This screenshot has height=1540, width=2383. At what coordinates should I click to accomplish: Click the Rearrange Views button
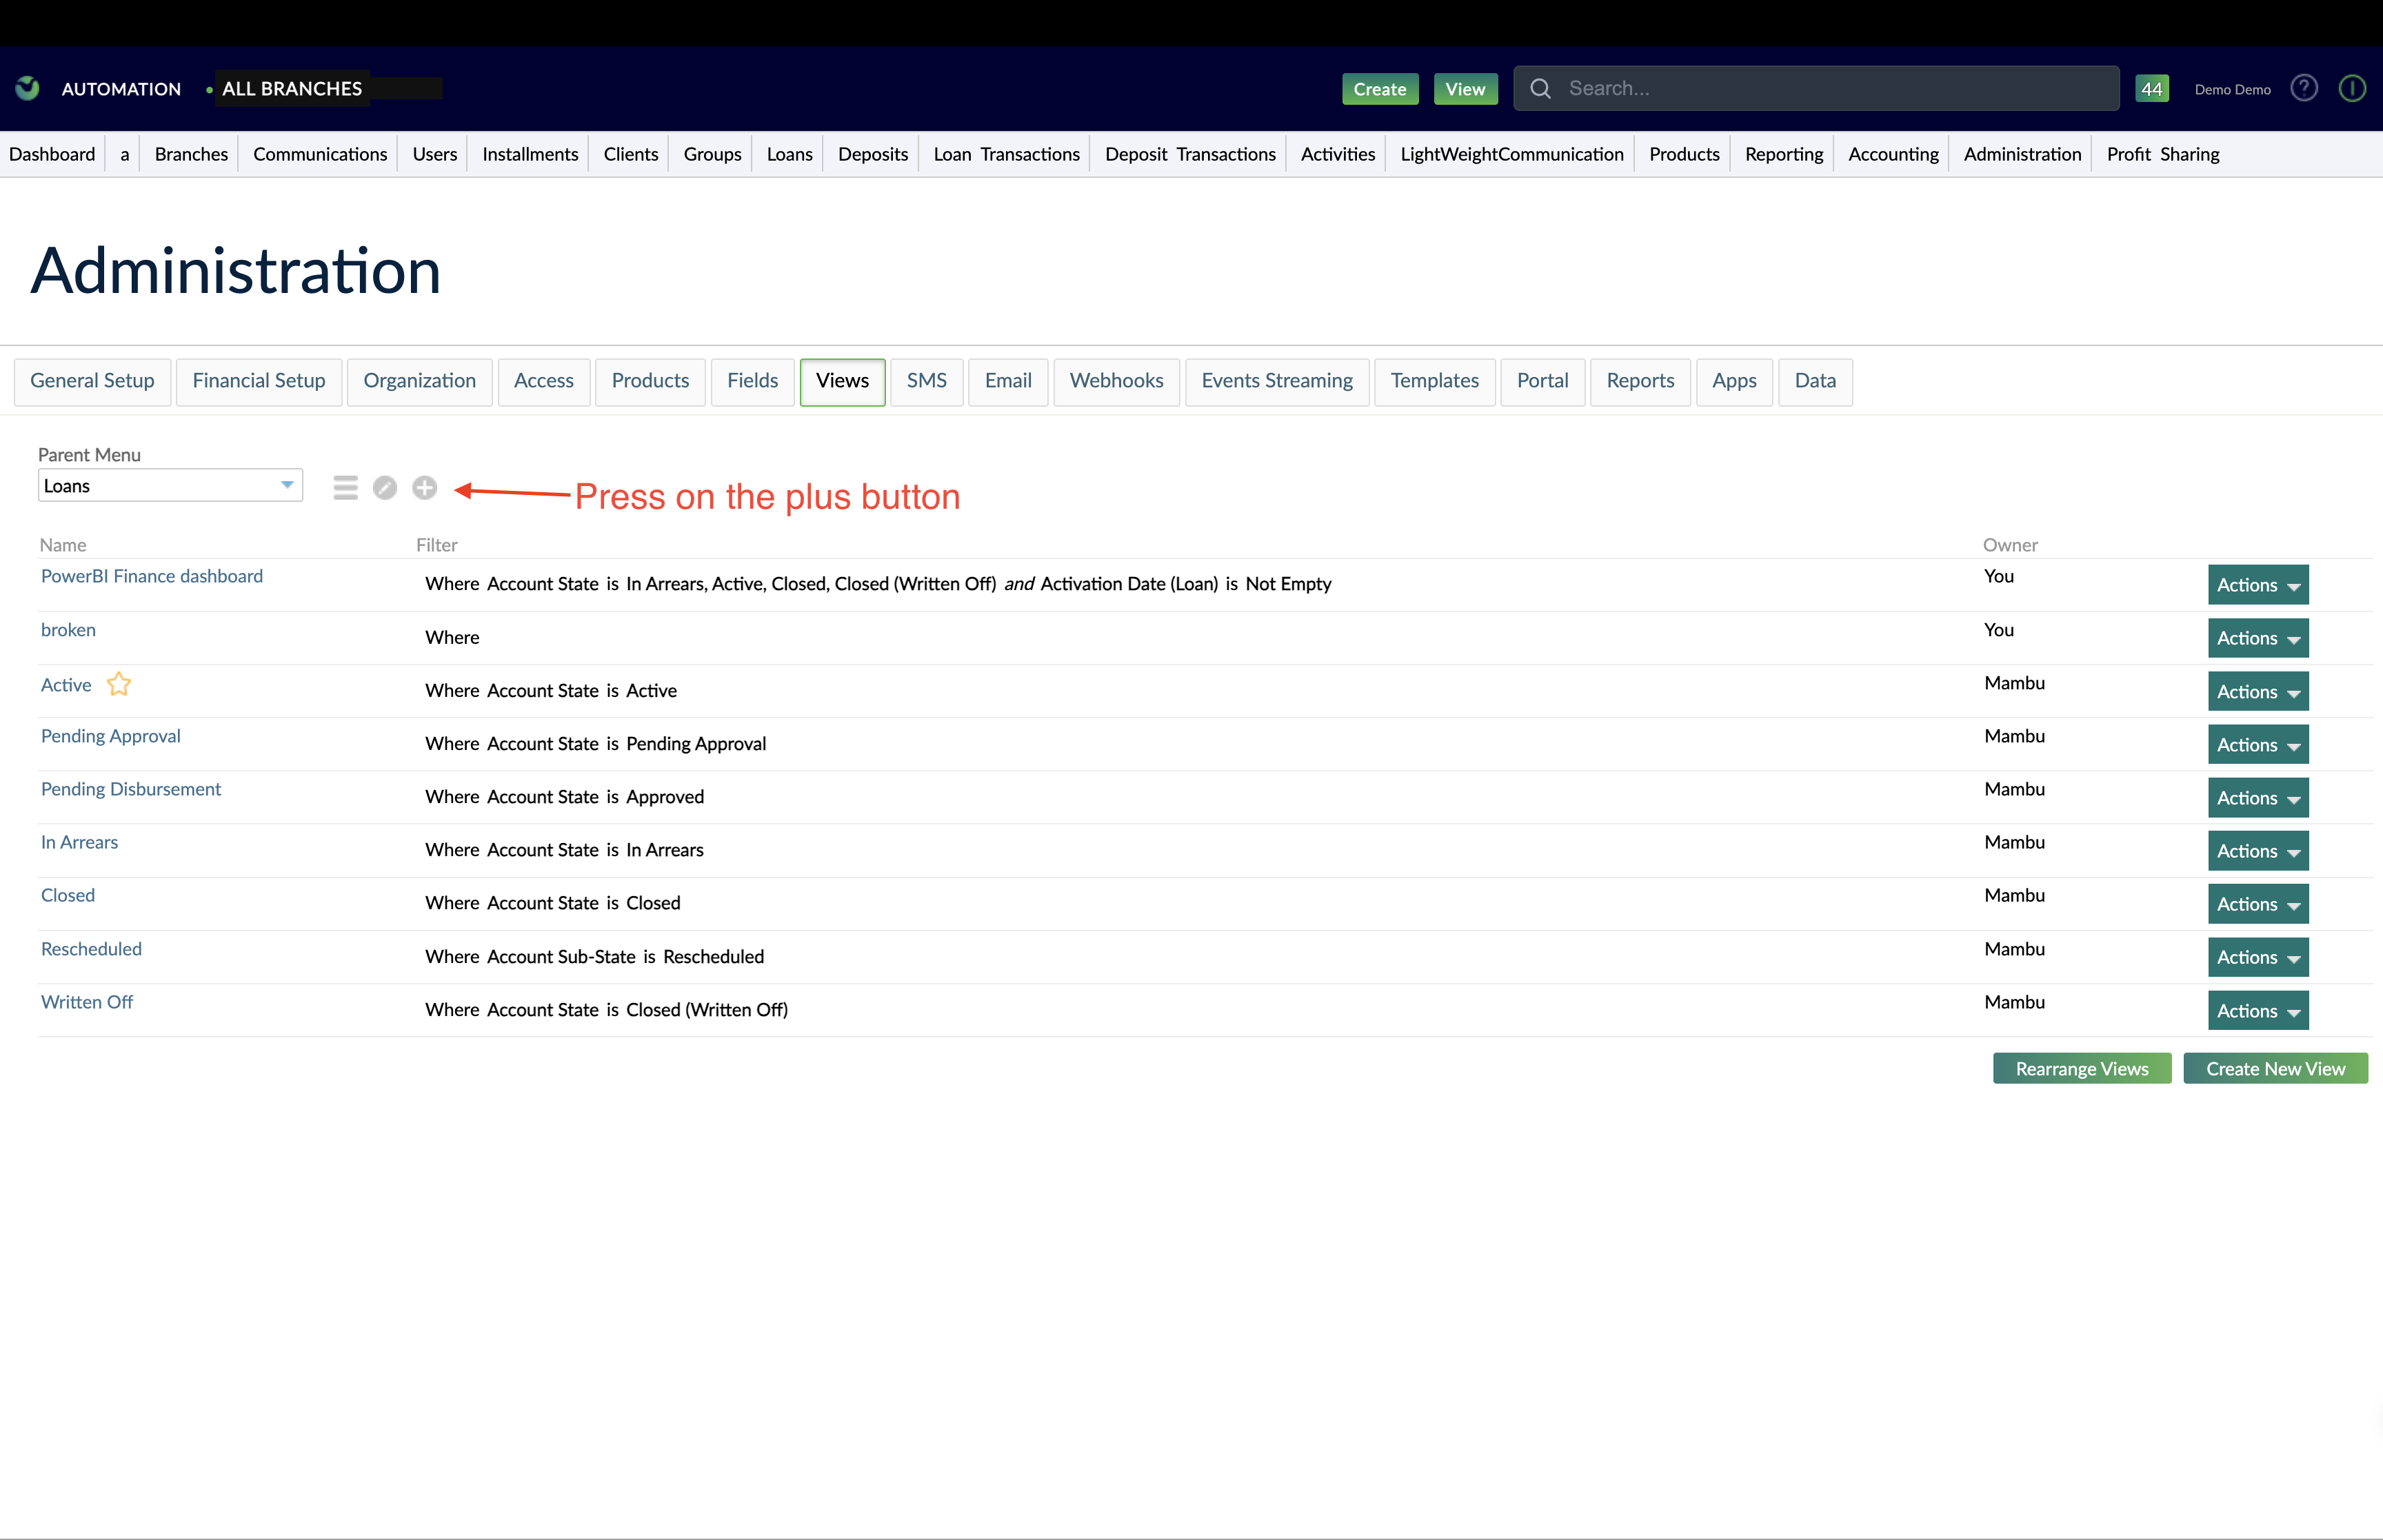2081,1068
